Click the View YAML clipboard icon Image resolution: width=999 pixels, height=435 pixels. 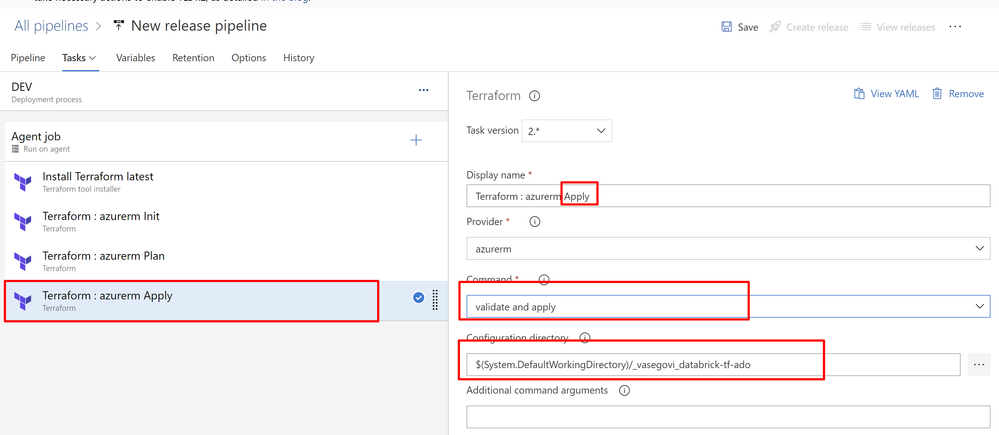point(859,94)
